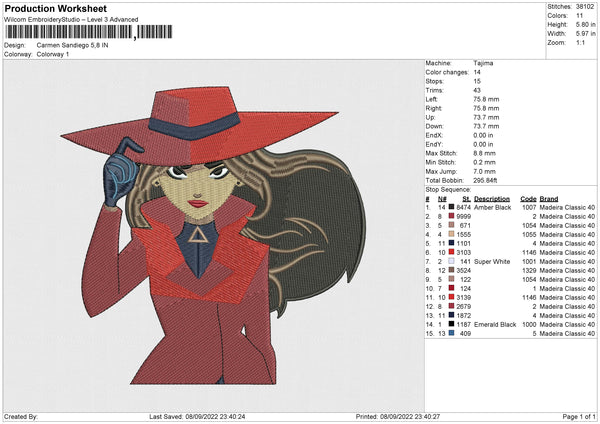This screenshot has width=600, height=424.
Task: Select the blue swatch beside 409
Action: [452, 333]
